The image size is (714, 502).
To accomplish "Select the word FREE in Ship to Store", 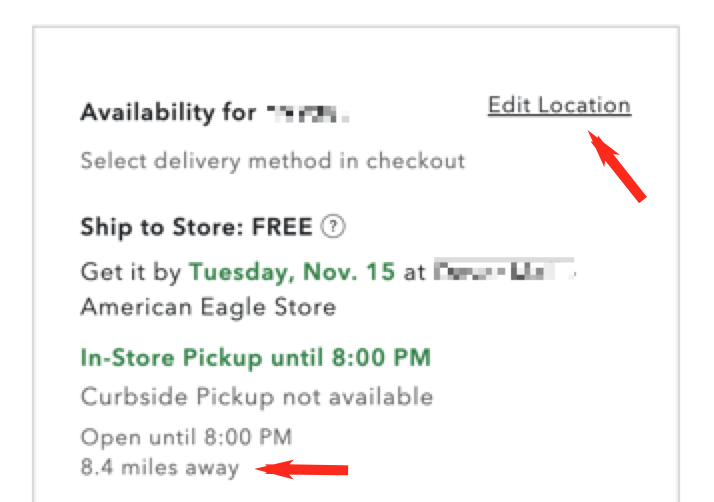I will (282, 227).
